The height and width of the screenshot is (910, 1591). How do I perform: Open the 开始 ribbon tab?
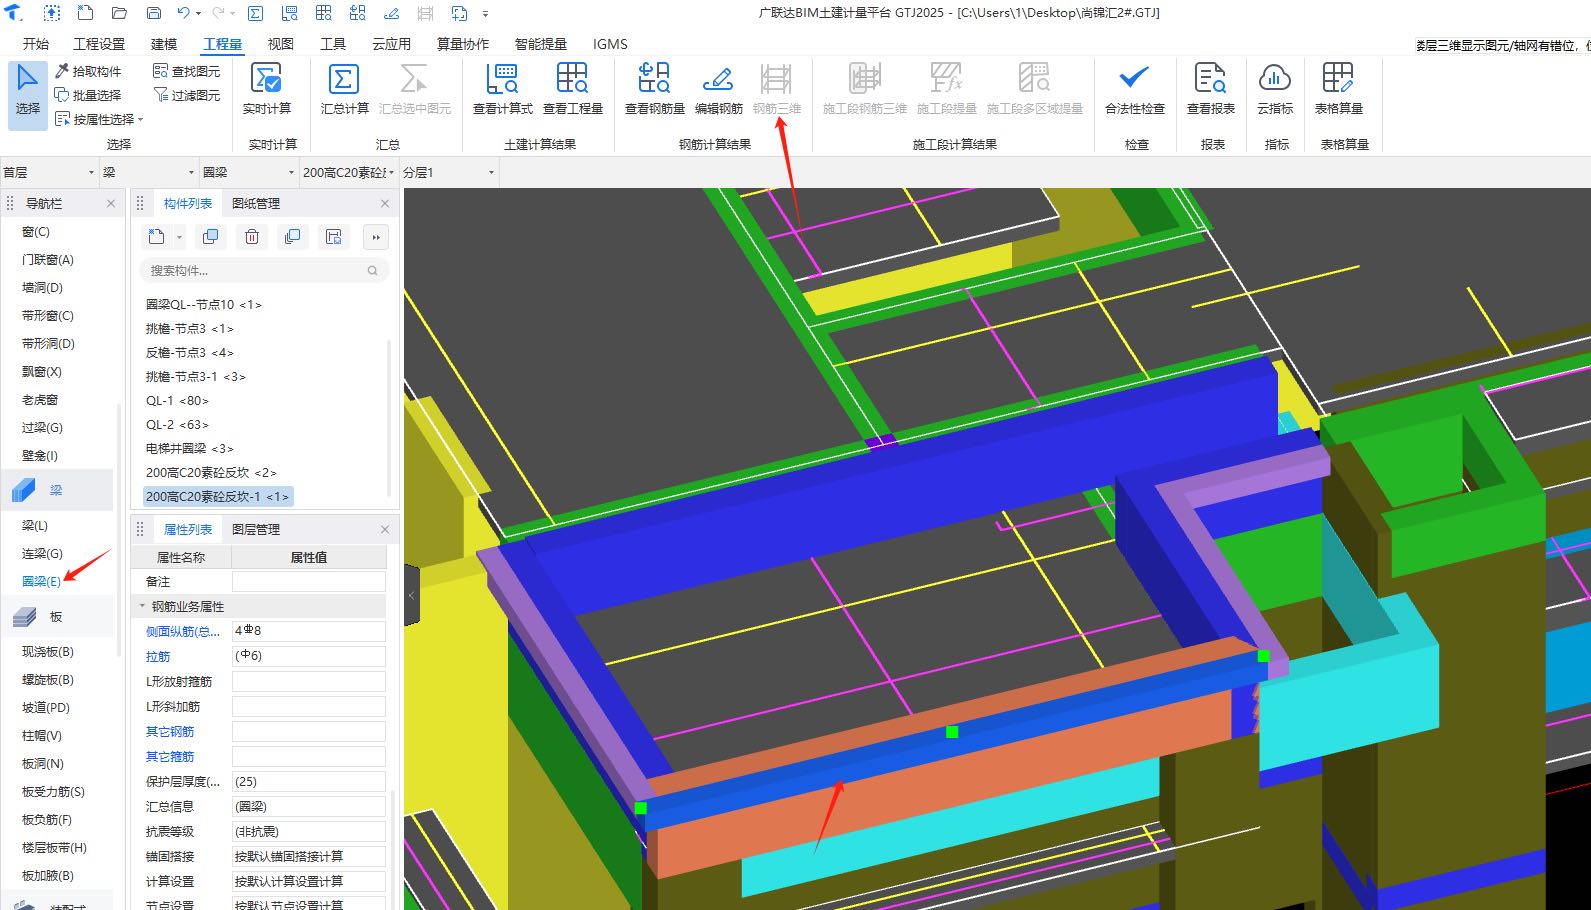(x=36, y=44)
